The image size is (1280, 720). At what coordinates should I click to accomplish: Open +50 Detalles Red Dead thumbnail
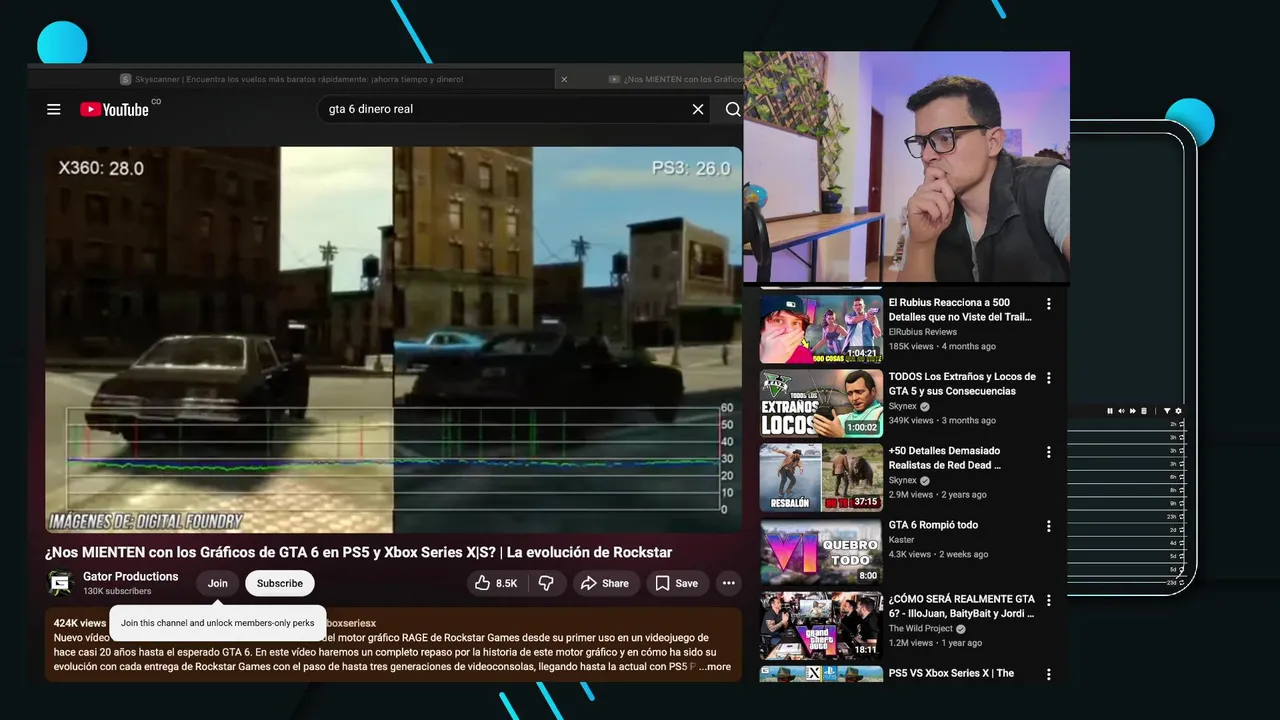[821, 478]
